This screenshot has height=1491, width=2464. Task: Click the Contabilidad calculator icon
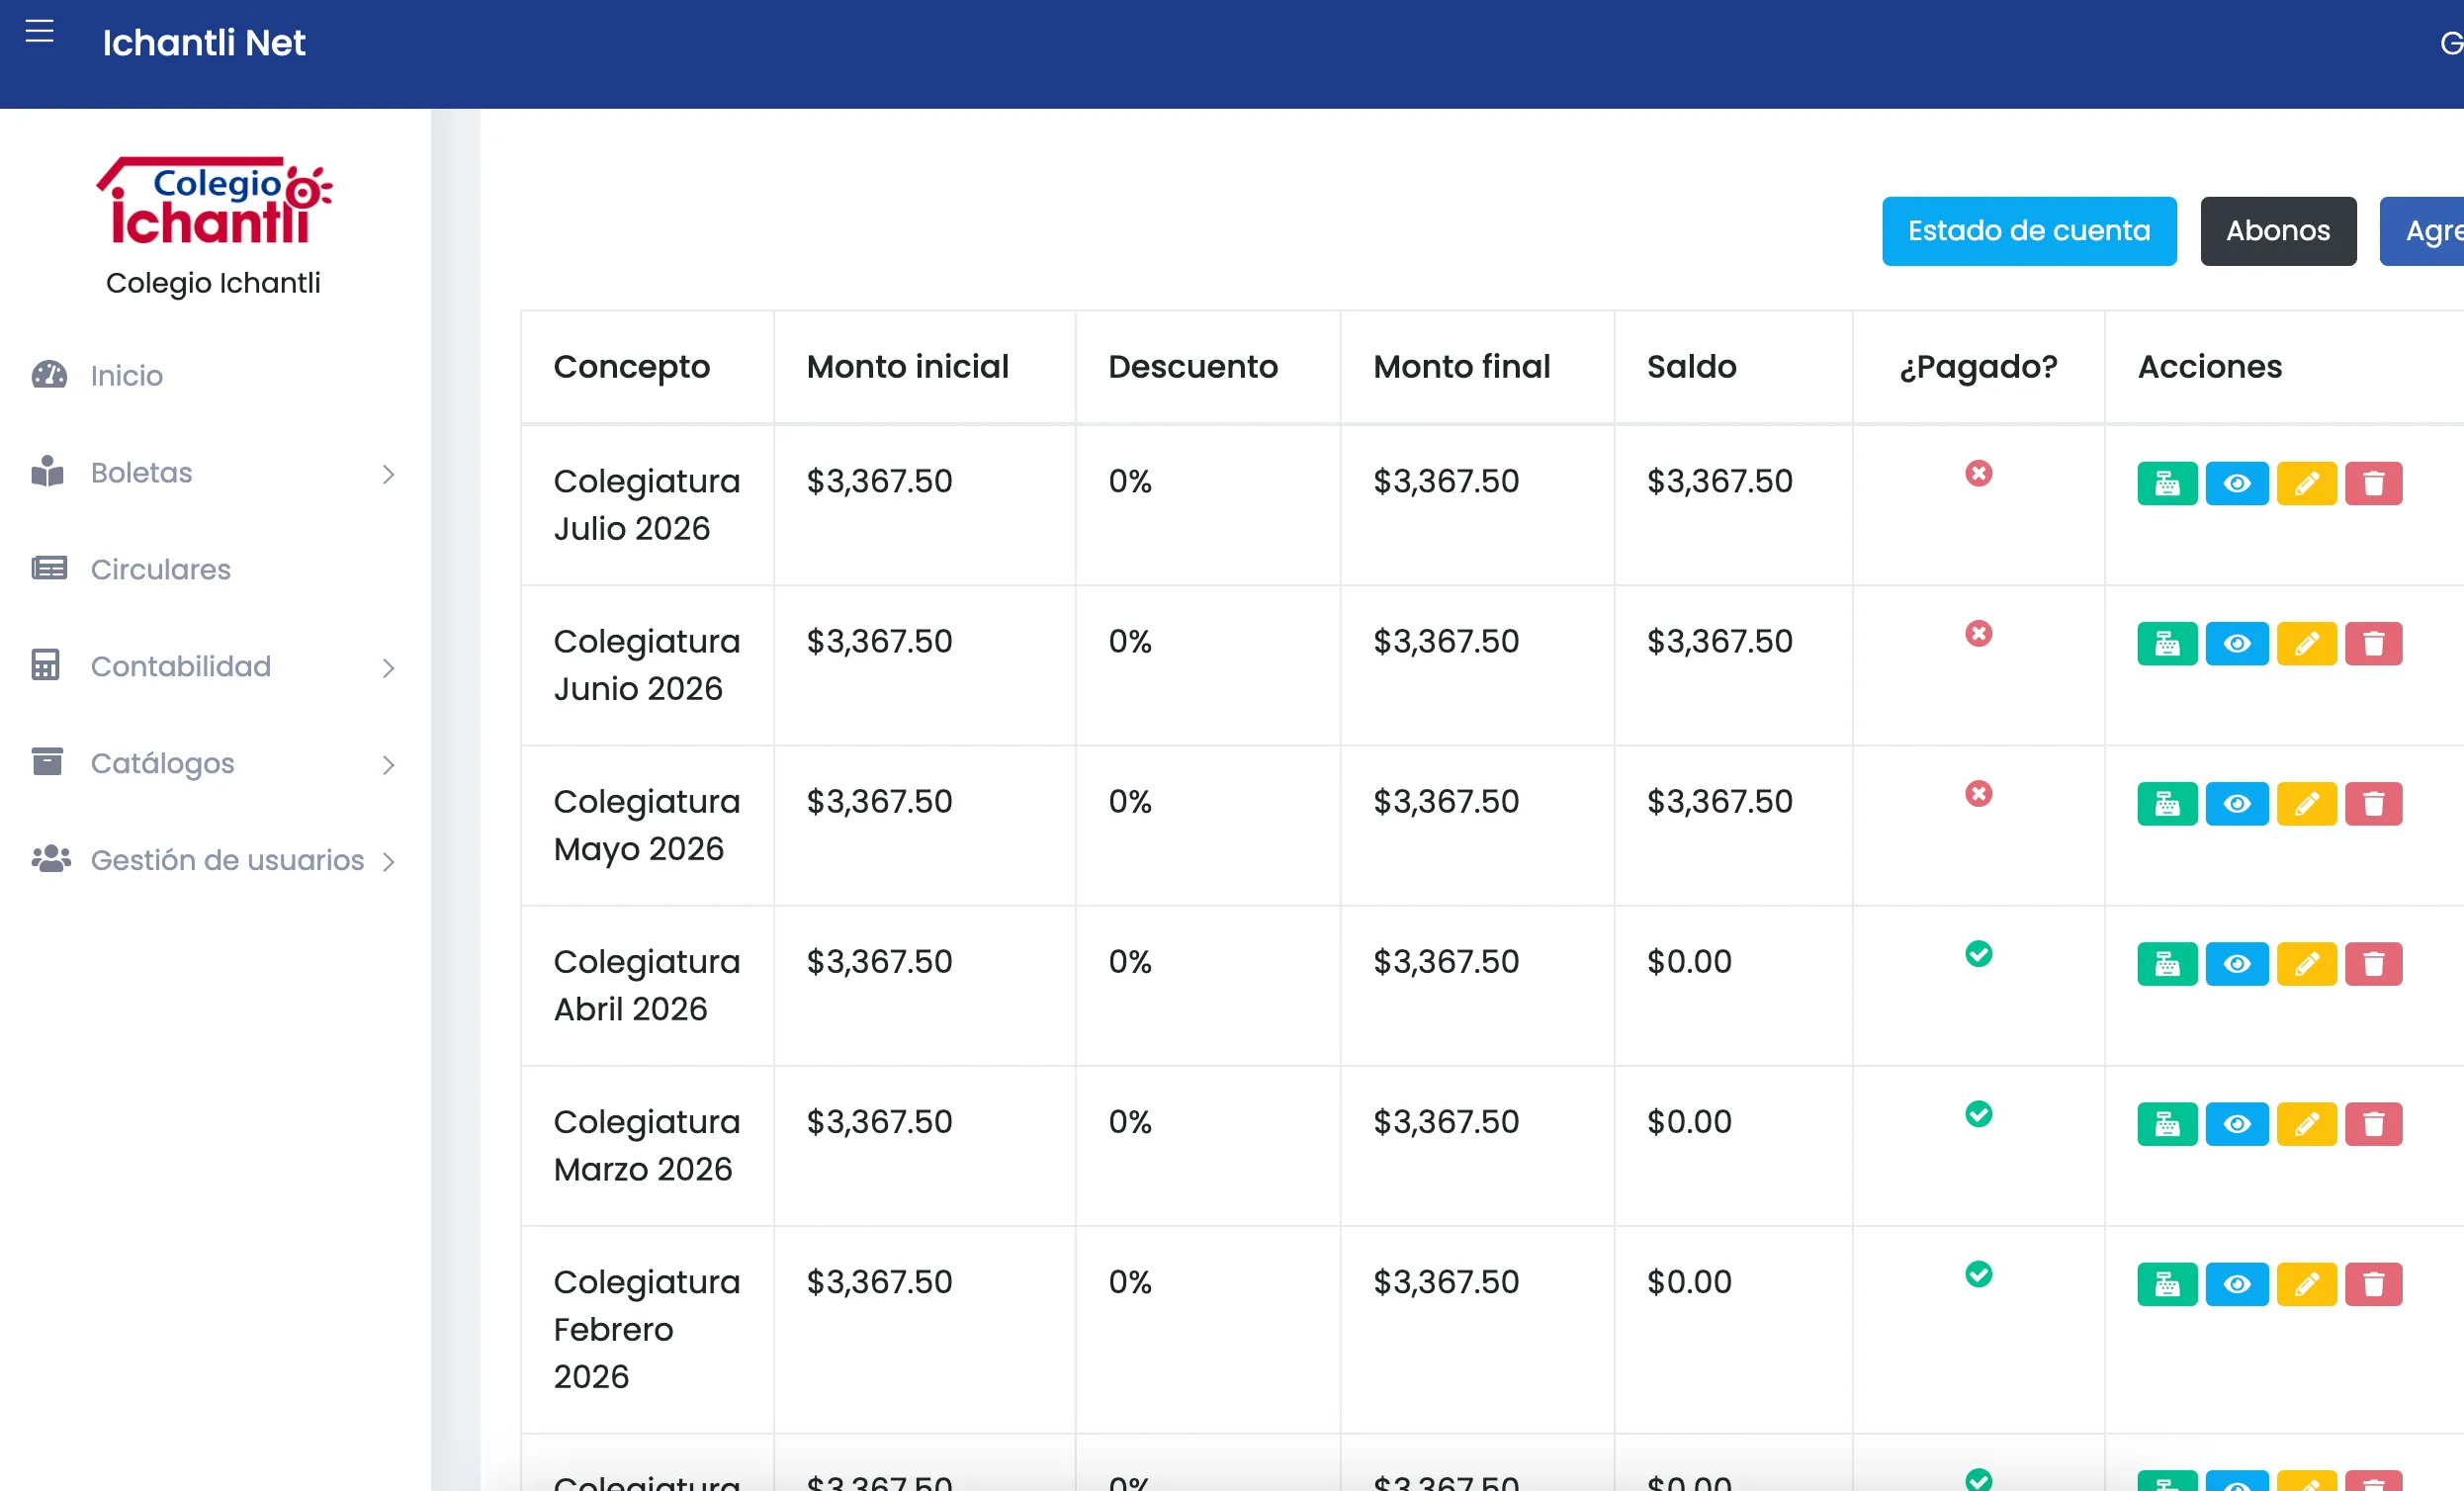[x=45, y=665]
